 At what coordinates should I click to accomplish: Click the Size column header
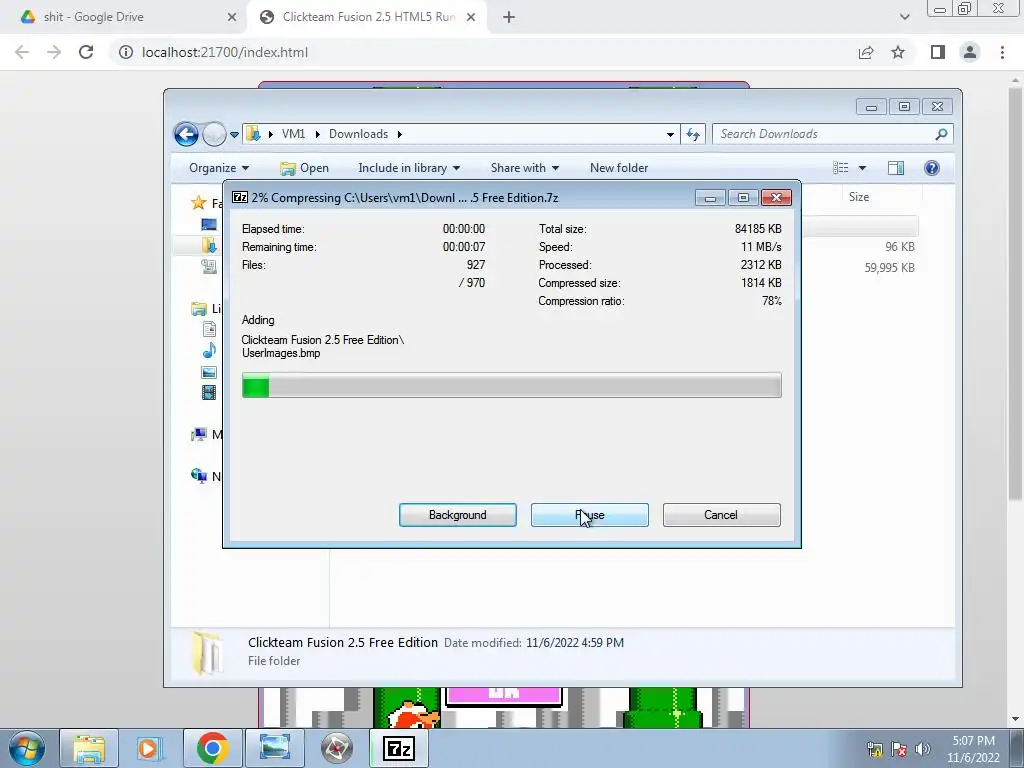(x=858, y=197)
